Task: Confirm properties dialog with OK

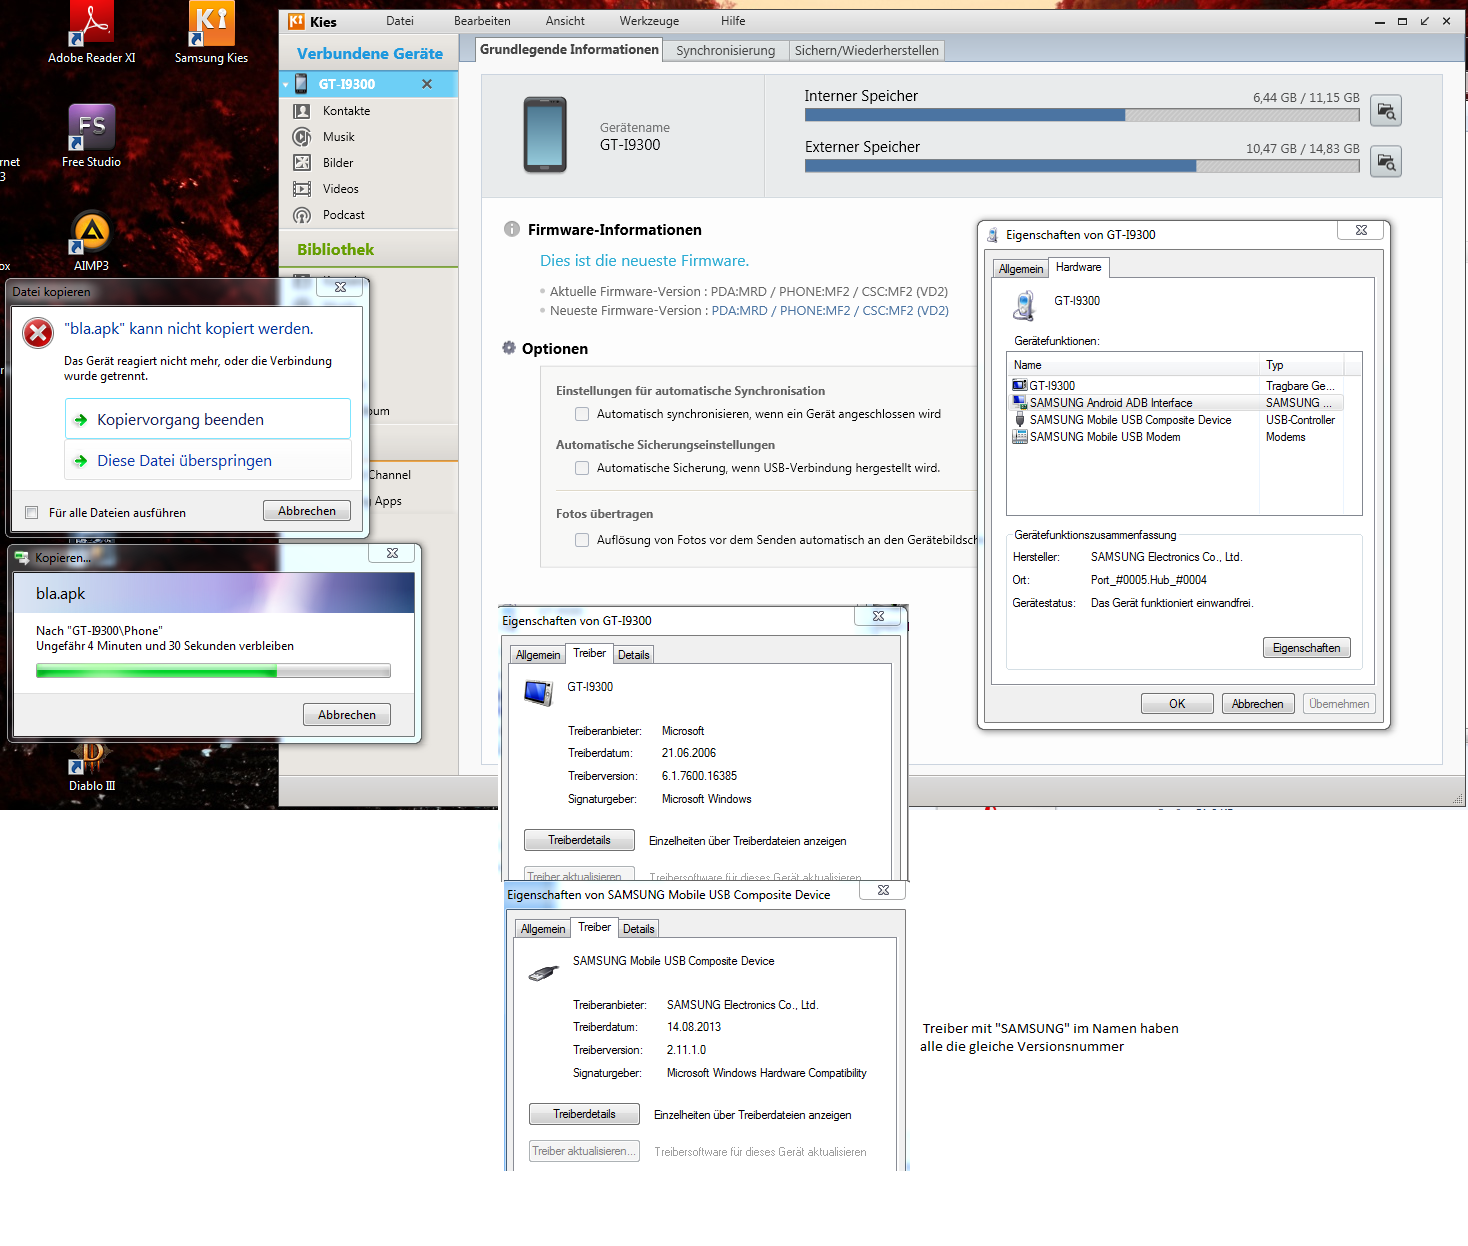Action: (x=1177, y=704)
